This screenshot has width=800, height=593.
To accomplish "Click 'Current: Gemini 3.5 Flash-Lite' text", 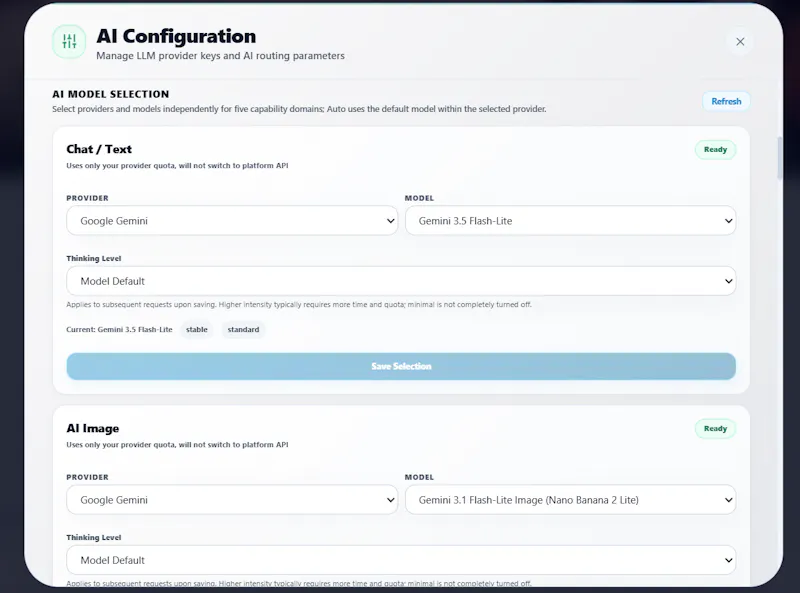I will pyautogui.click(x=119, y=329).
